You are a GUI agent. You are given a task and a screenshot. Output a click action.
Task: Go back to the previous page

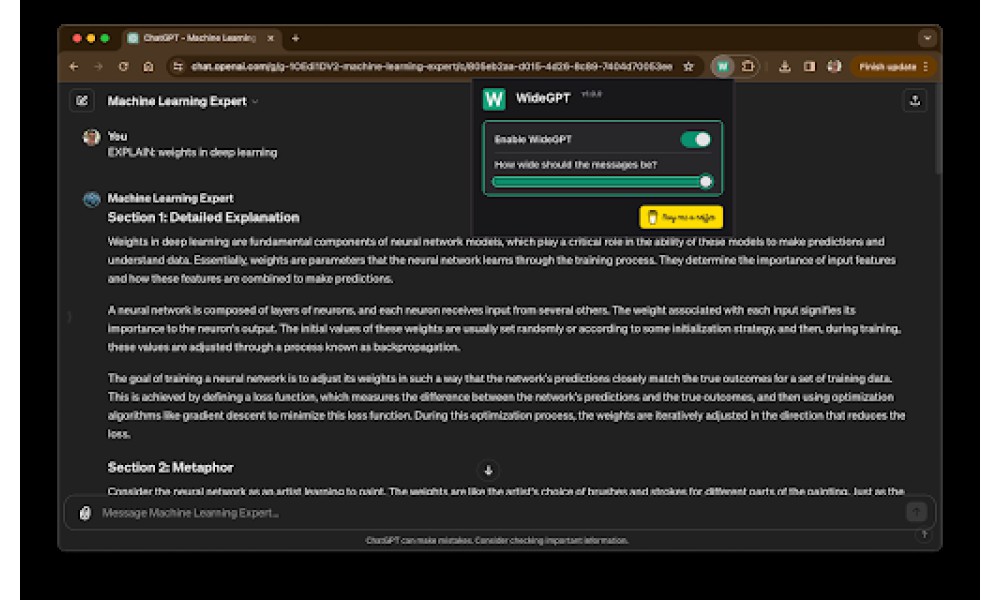74,66
